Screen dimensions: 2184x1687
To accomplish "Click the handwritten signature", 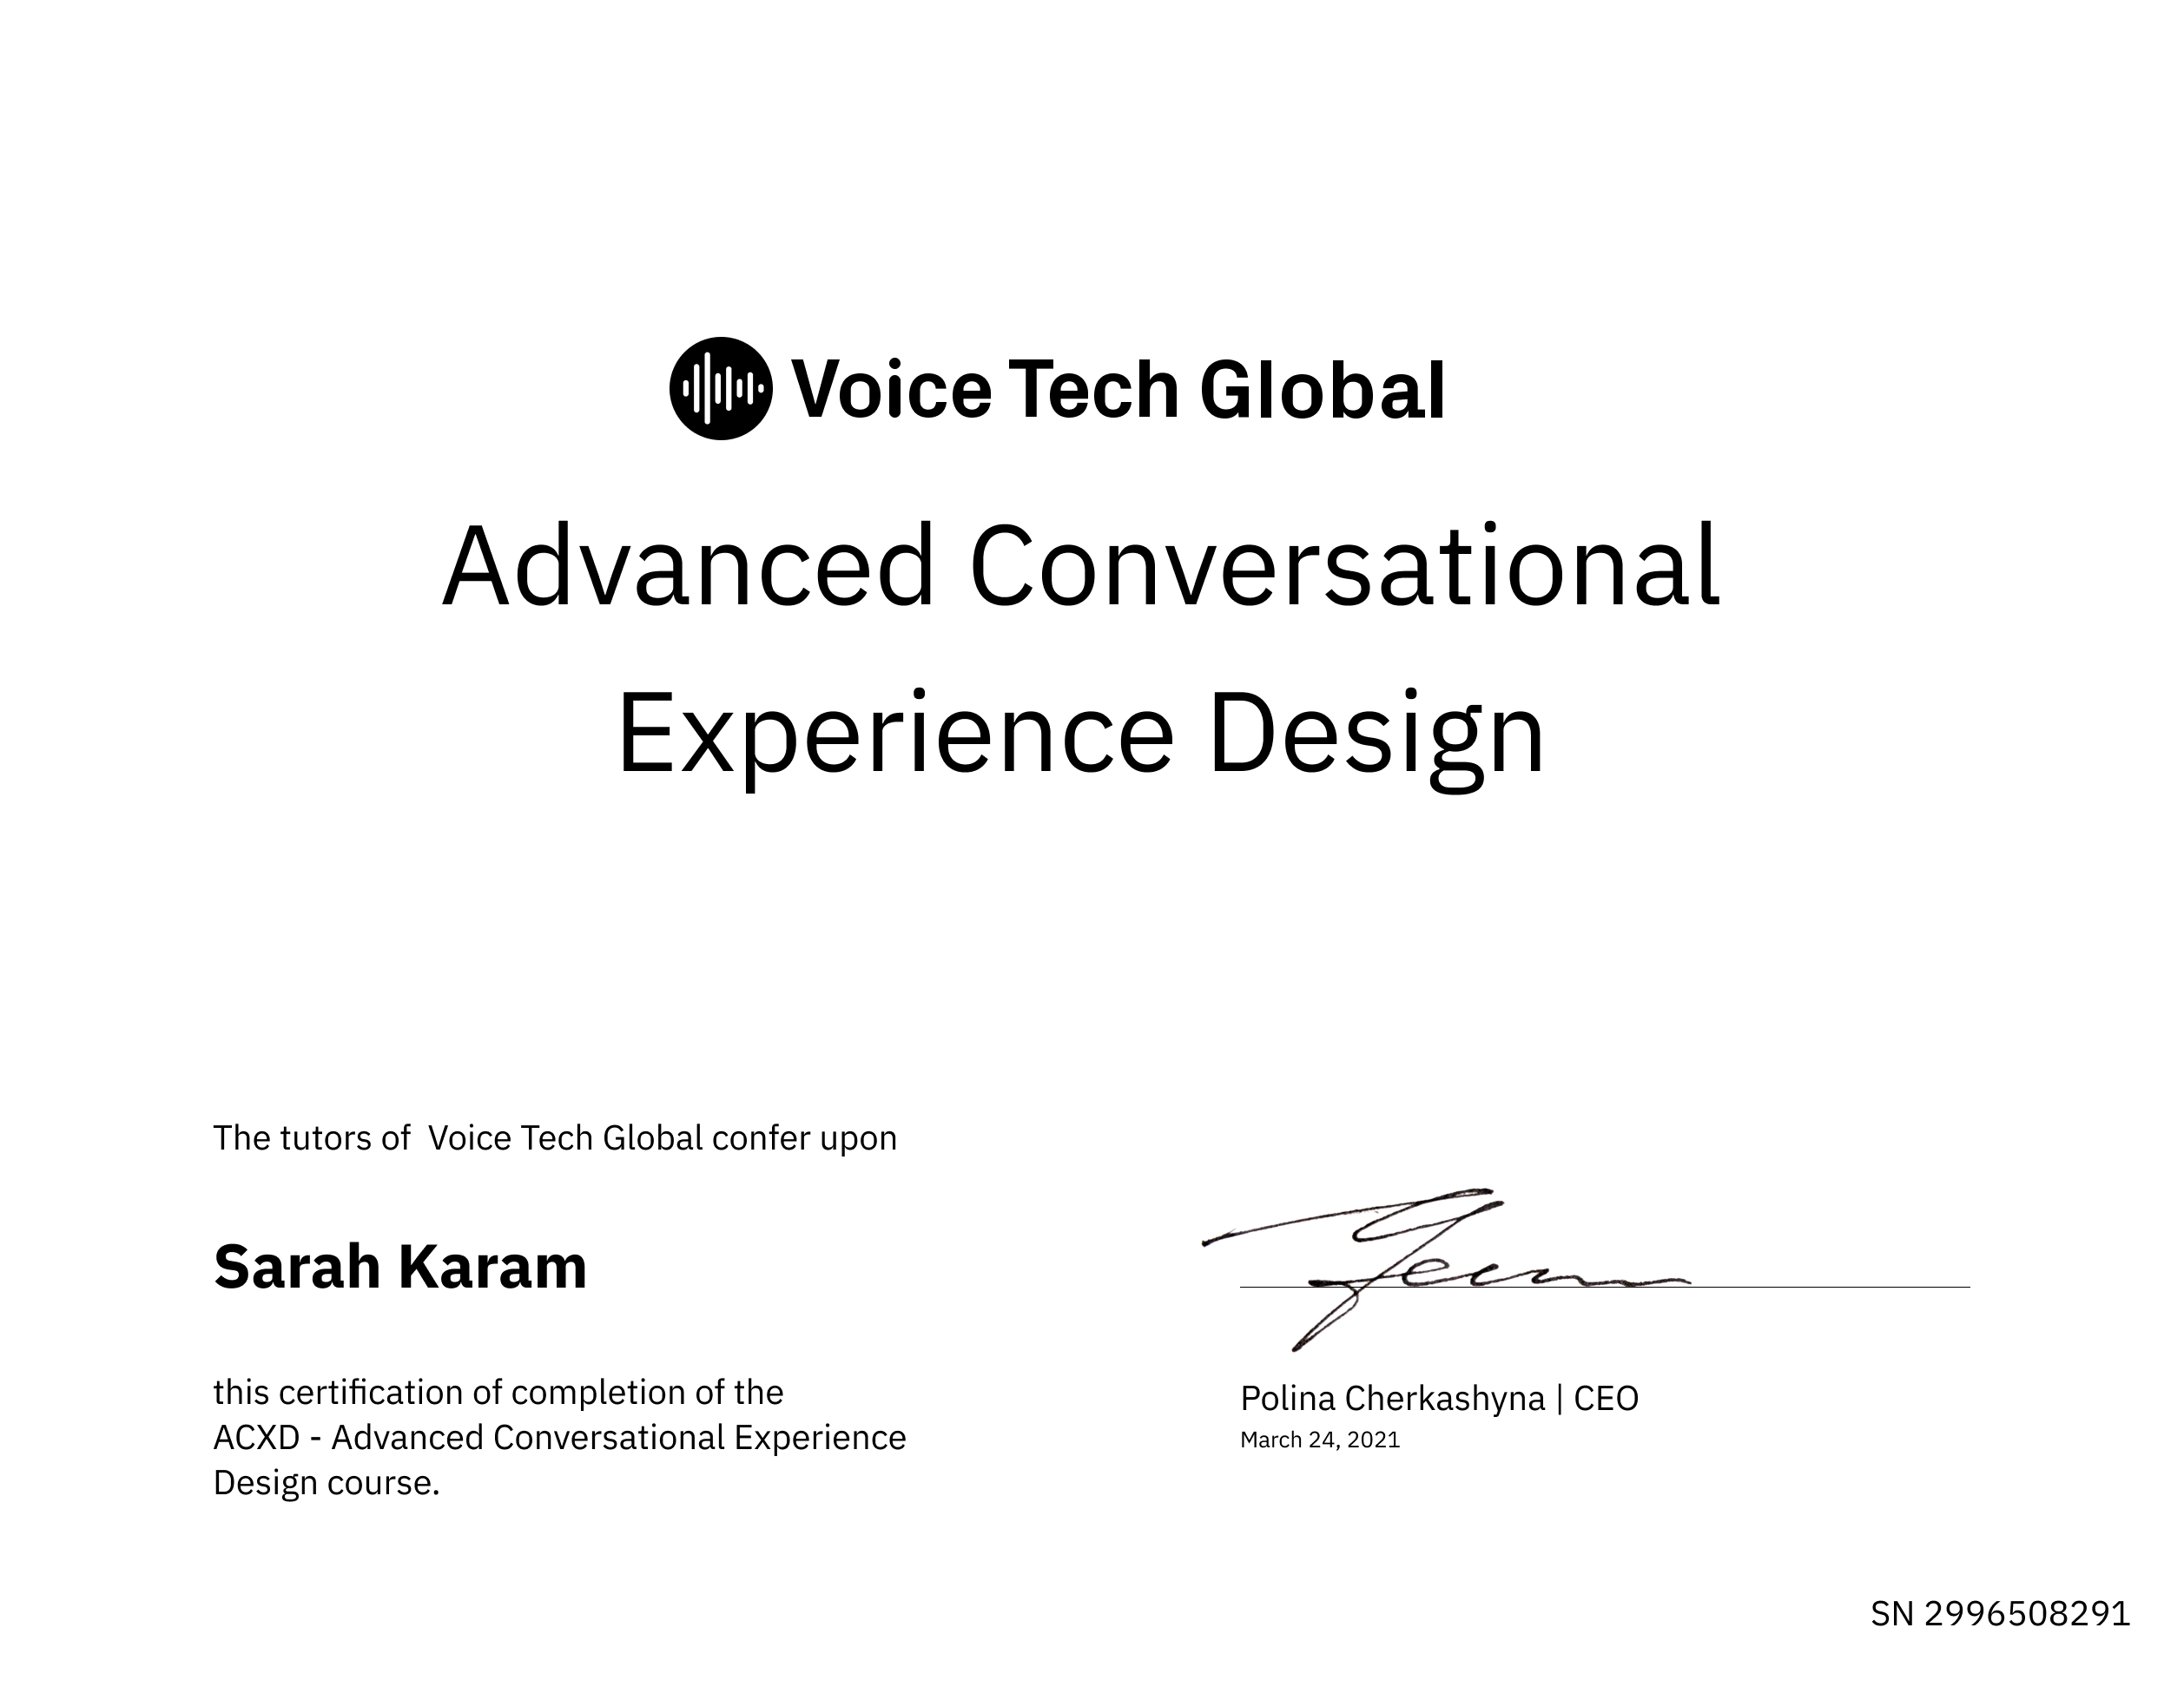I will (1446, 1269).
